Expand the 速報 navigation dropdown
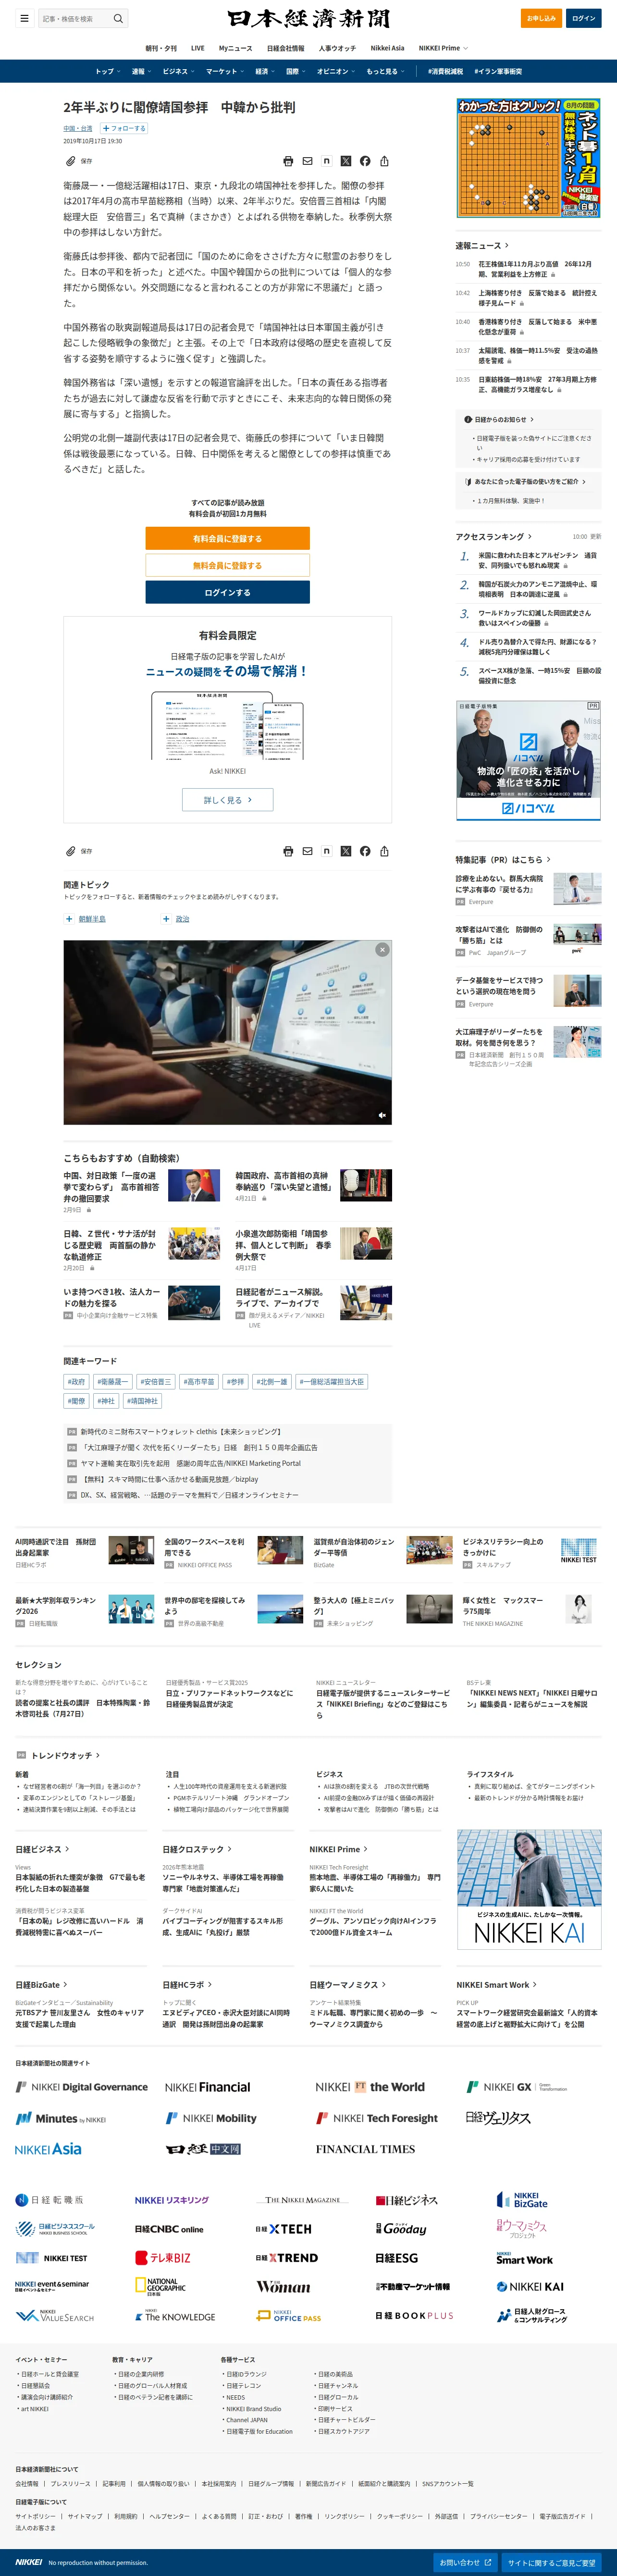Screen dimensions: 617x2576 pyautogui.click(x=142, y=72)
